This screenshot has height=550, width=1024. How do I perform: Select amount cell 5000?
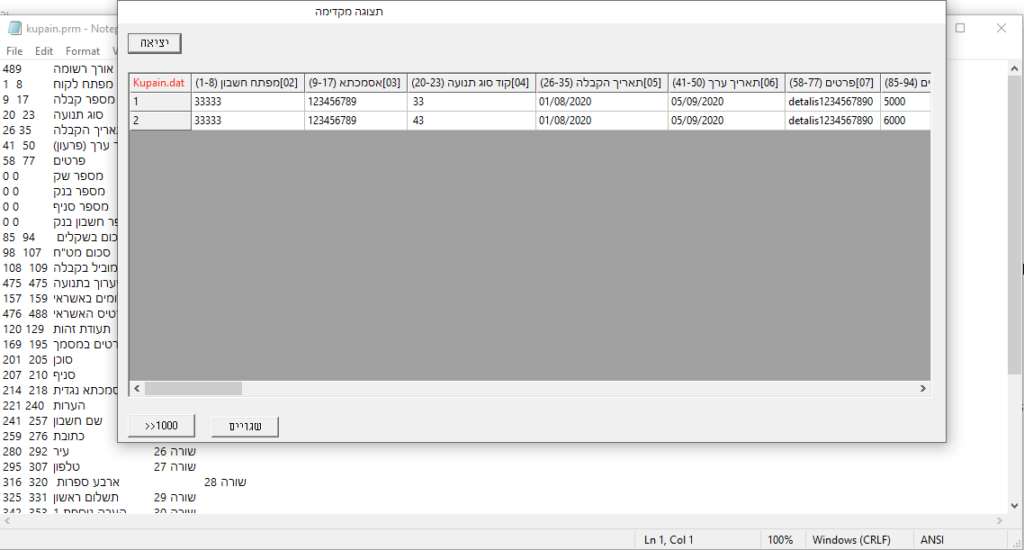click(905, 102)
